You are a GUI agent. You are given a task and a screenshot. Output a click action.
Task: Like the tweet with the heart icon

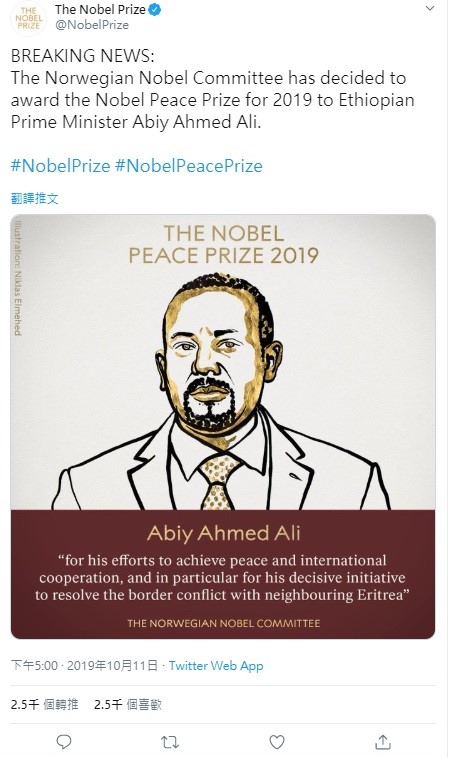tap(277, 742)
